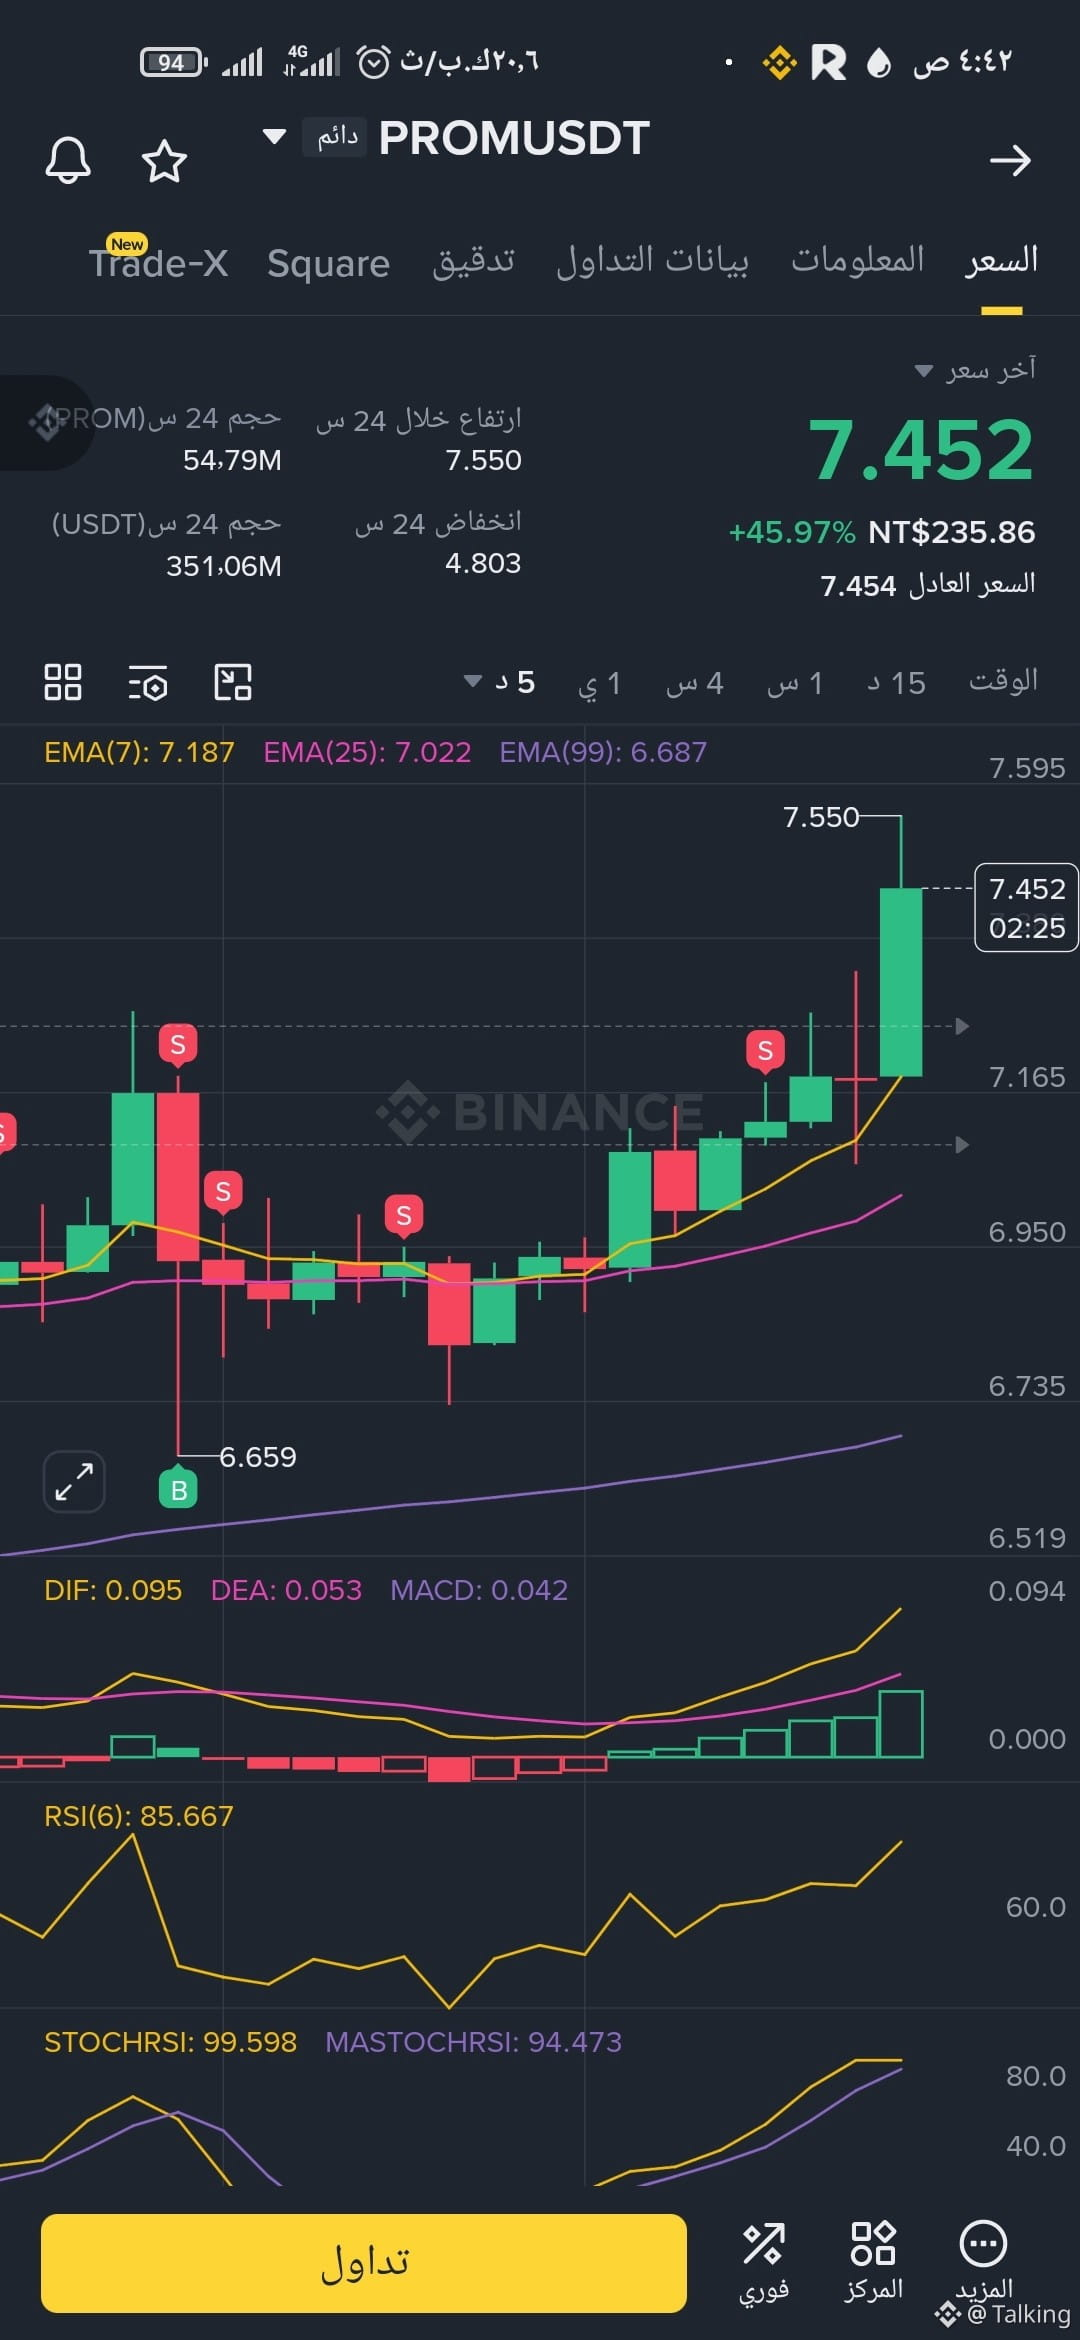
Task: Tap the S marker above the 6.659 low candle
Action: point(178,1046)
